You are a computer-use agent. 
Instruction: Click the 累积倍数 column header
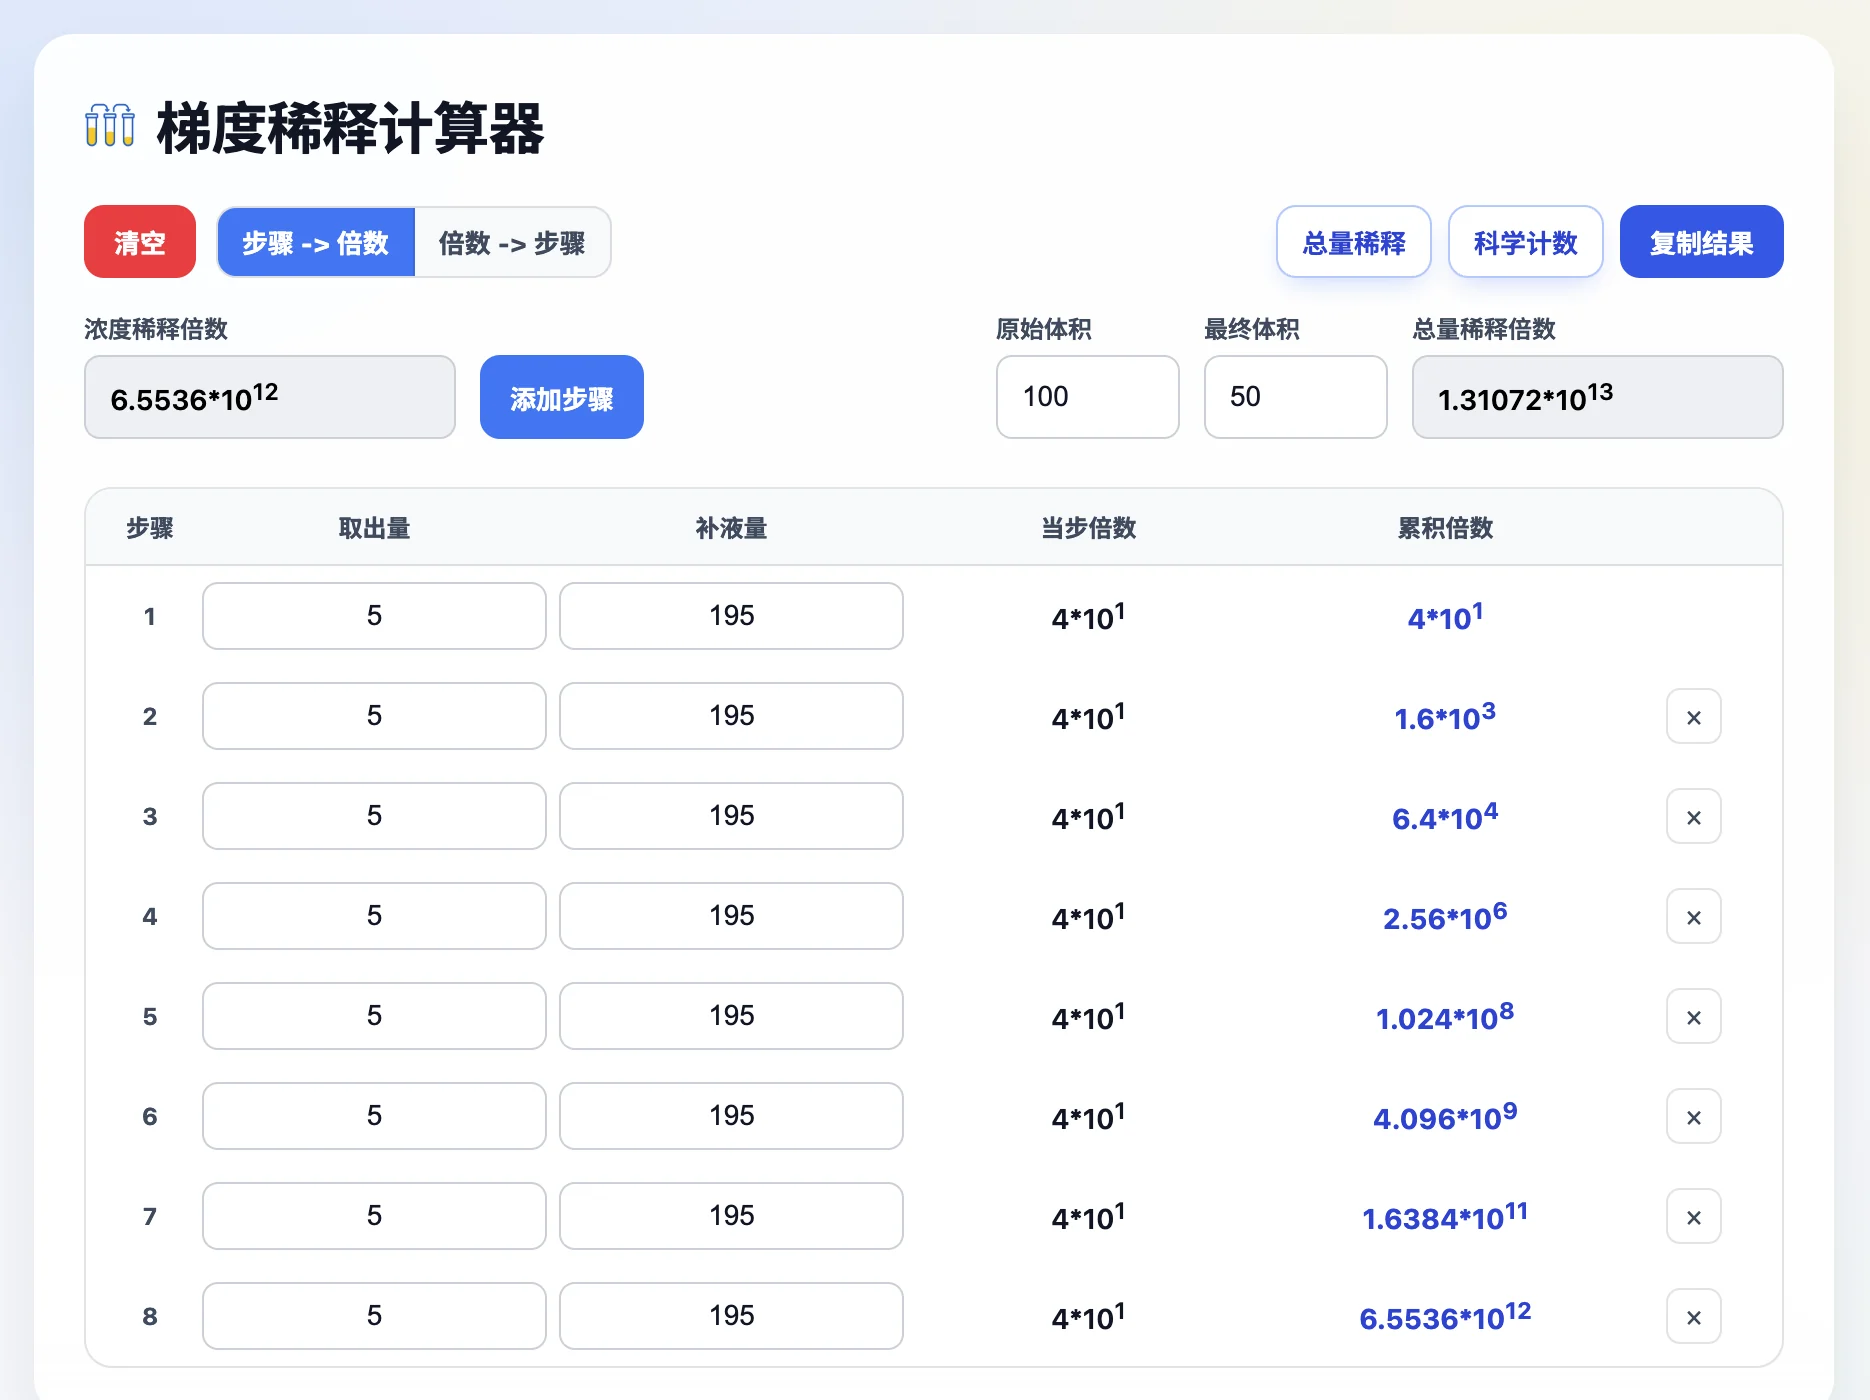click(1445, 528)
